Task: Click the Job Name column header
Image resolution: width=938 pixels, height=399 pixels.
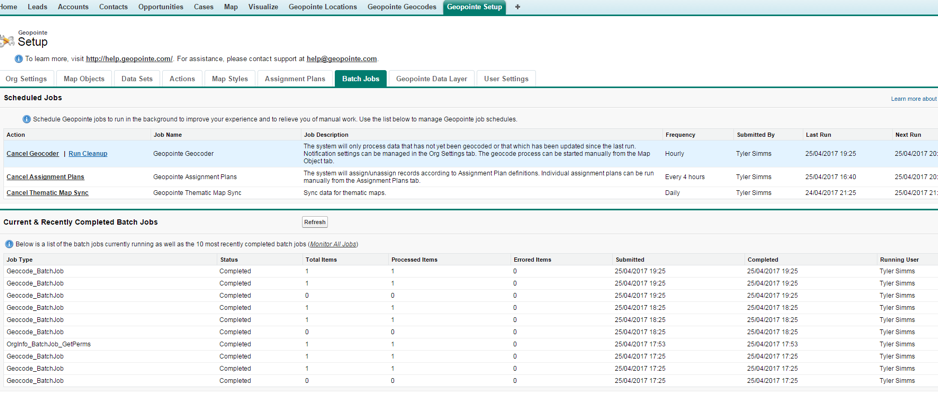Action: click(168, 135)
